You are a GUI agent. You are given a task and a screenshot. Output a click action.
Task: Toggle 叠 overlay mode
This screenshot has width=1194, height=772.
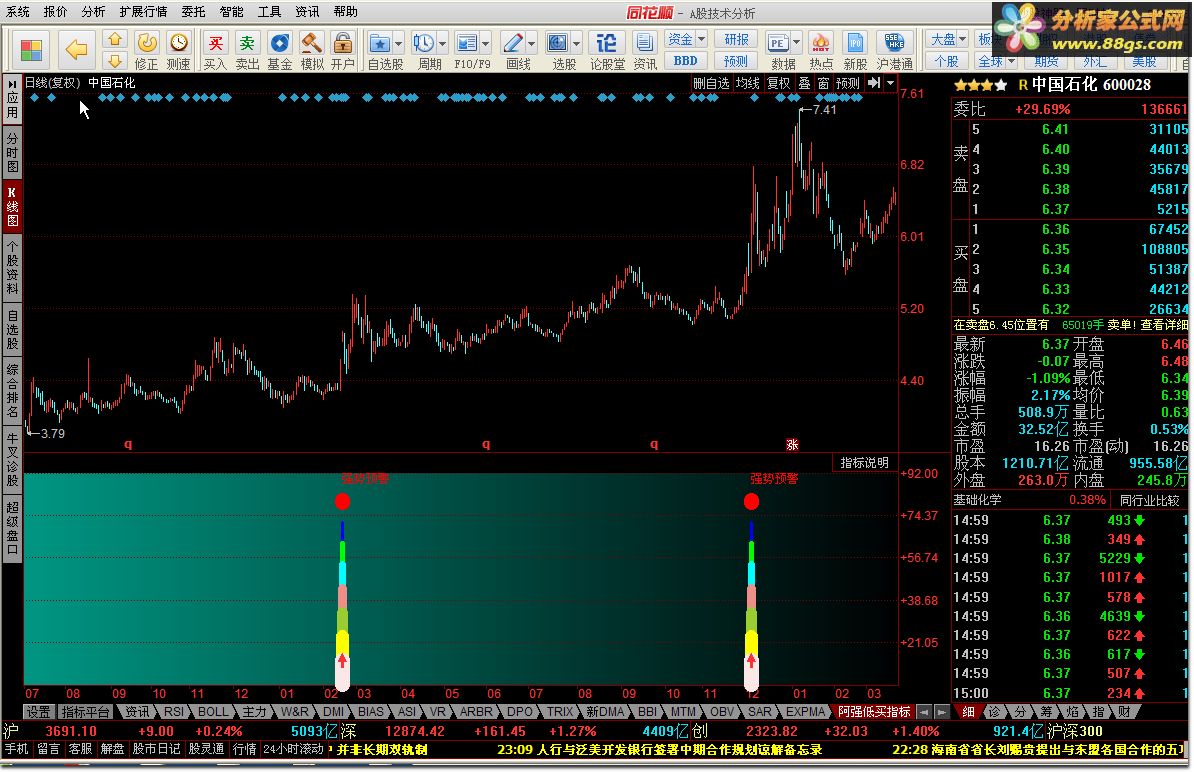(x=804, y=83)
